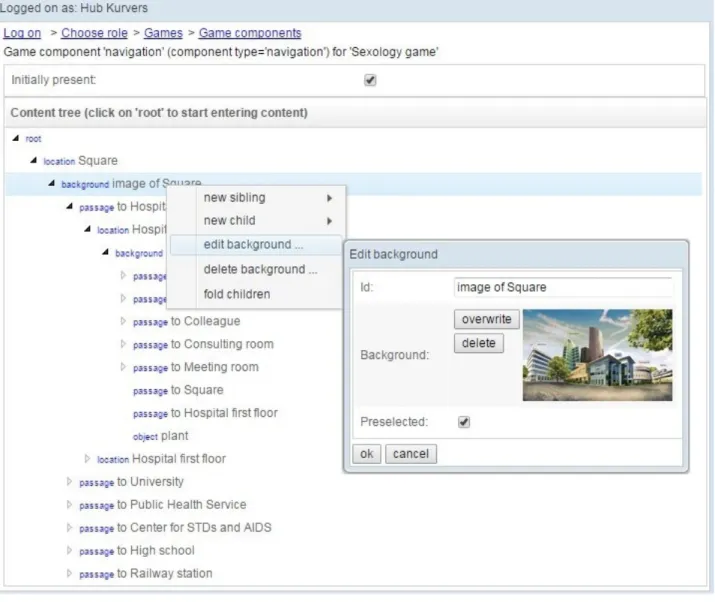Select the passage to Hospital first floor item
This screenshot has width=715, height=602.
(205, 413)
